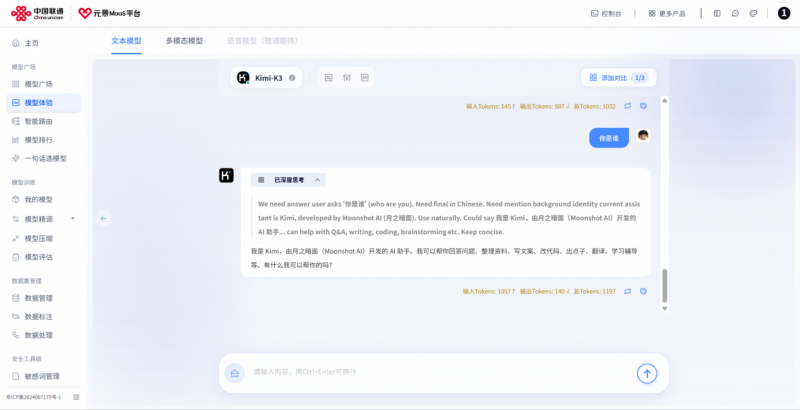
Task: Click the Kimi avatar beside the response
Action: pyautogui.click(x=226, y=175)
